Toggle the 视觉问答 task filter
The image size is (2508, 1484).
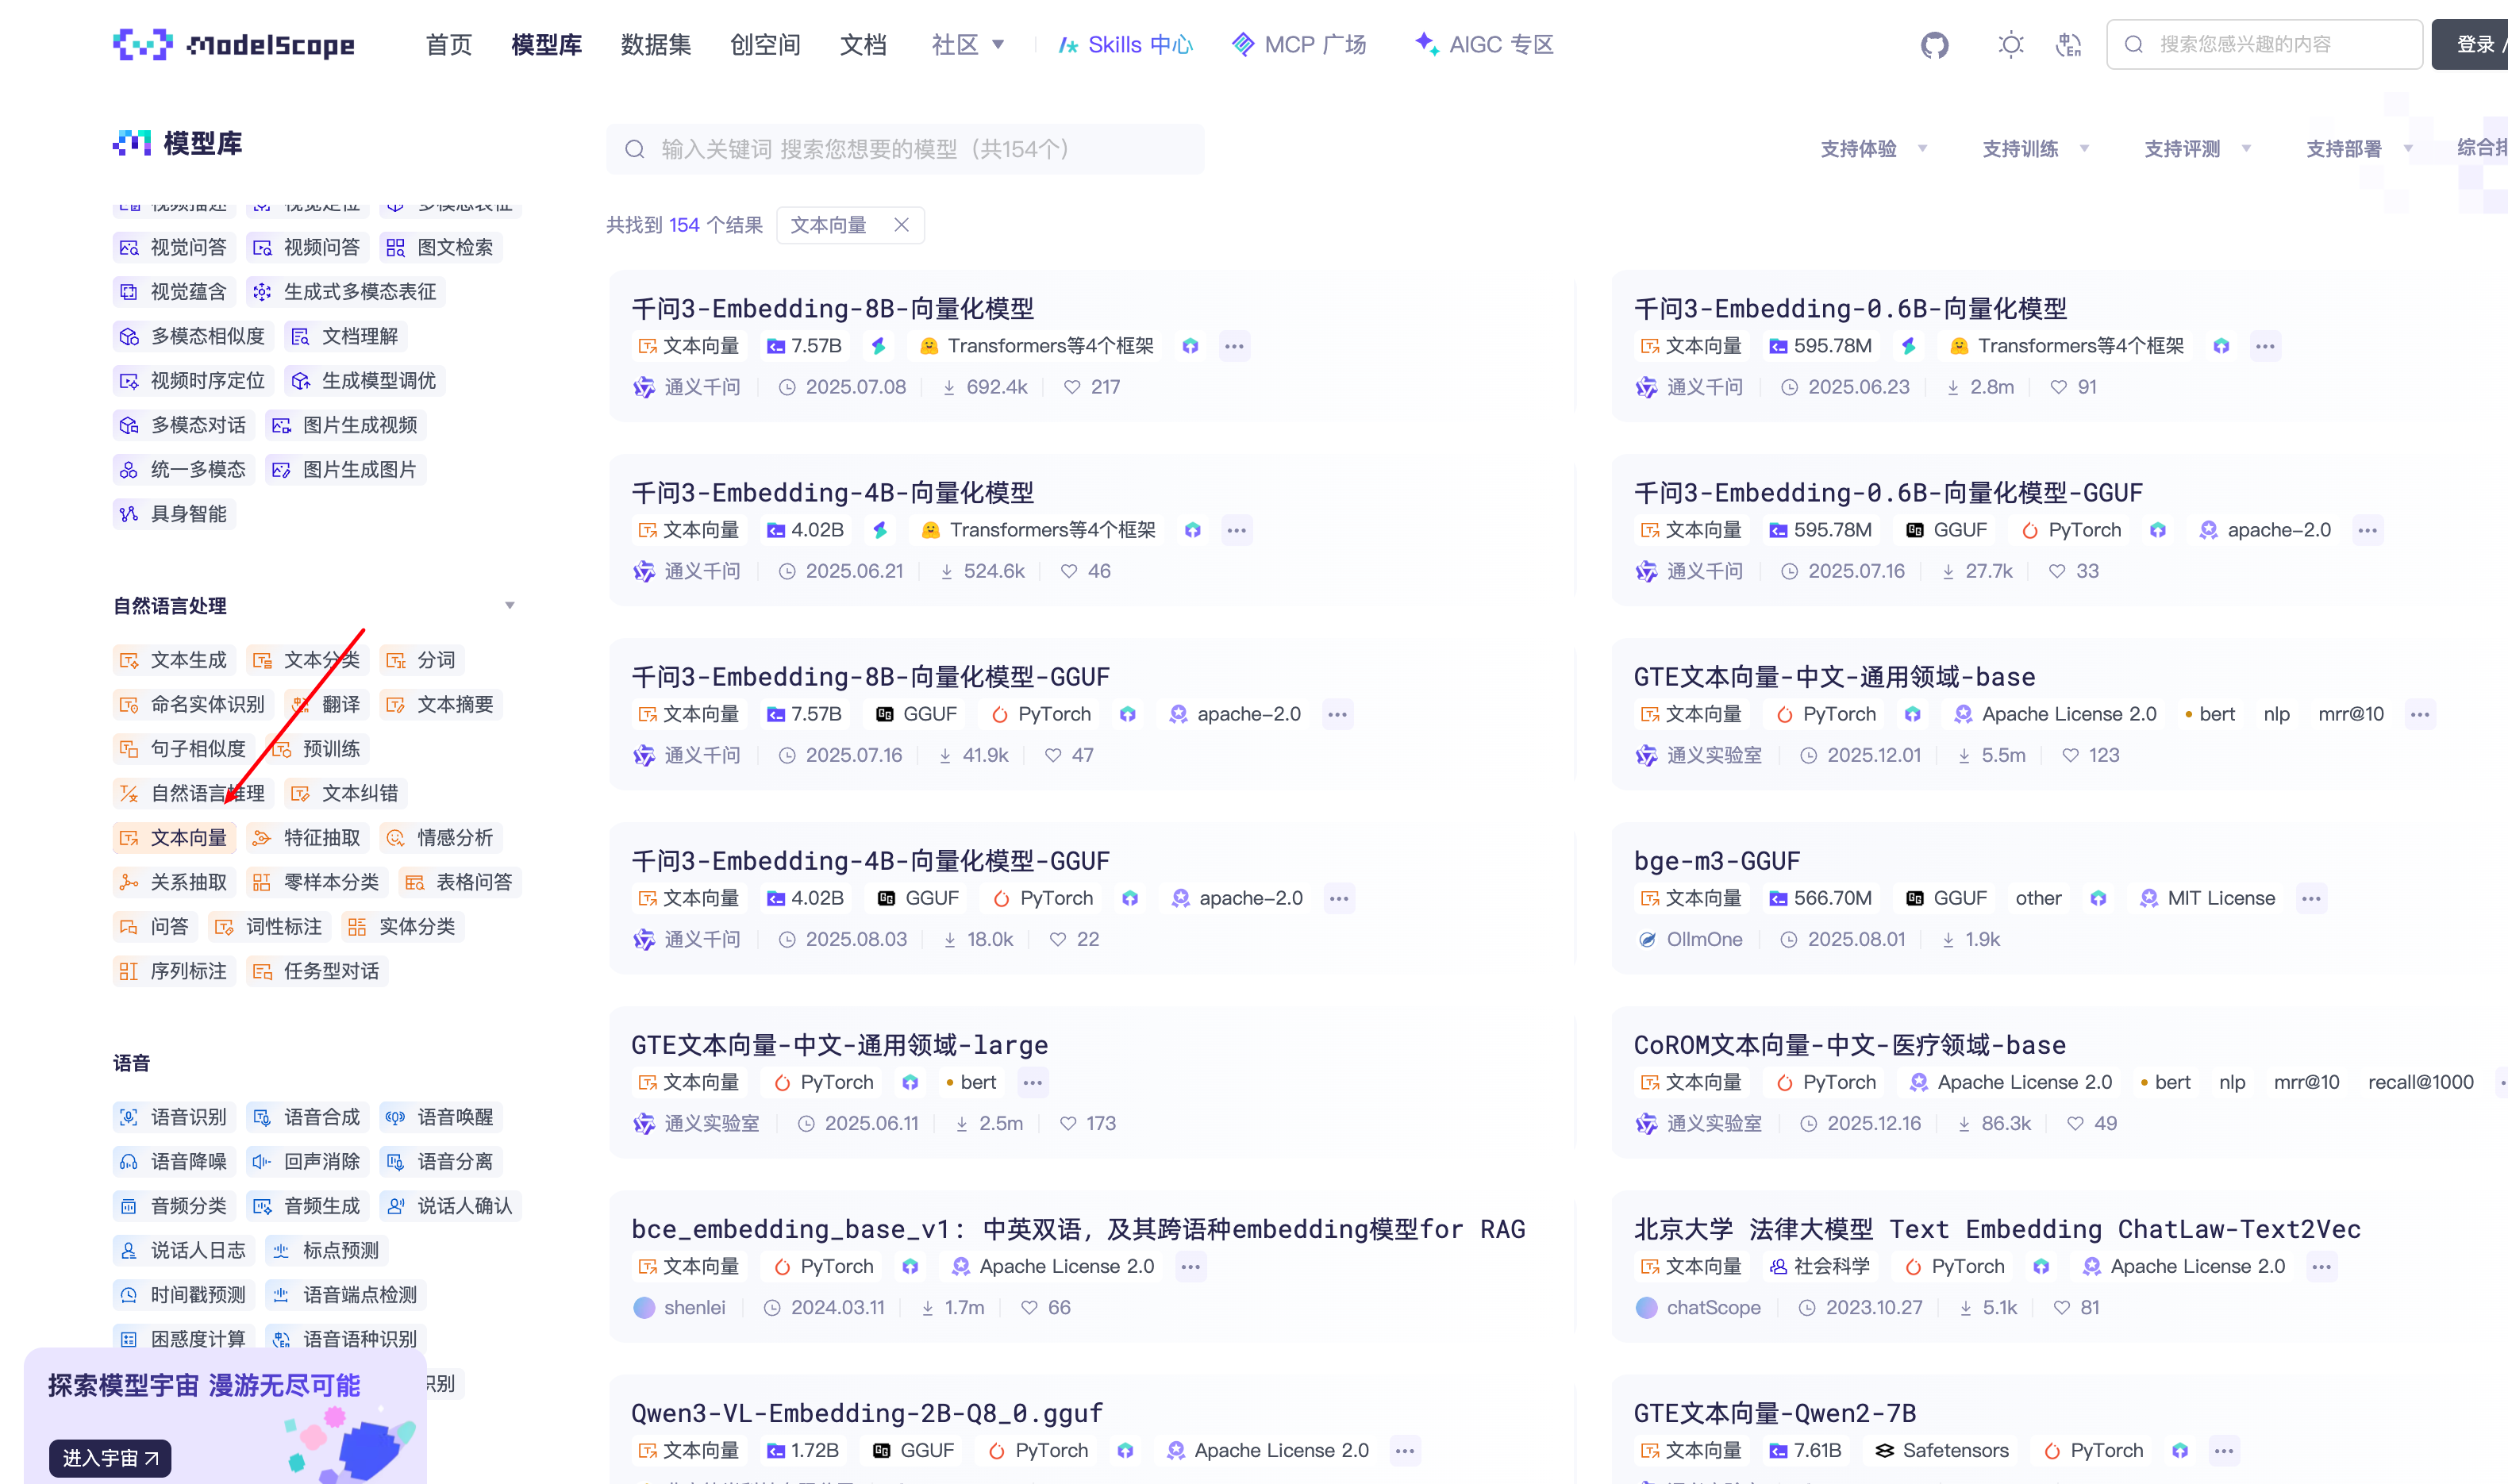tap(175, 247)
